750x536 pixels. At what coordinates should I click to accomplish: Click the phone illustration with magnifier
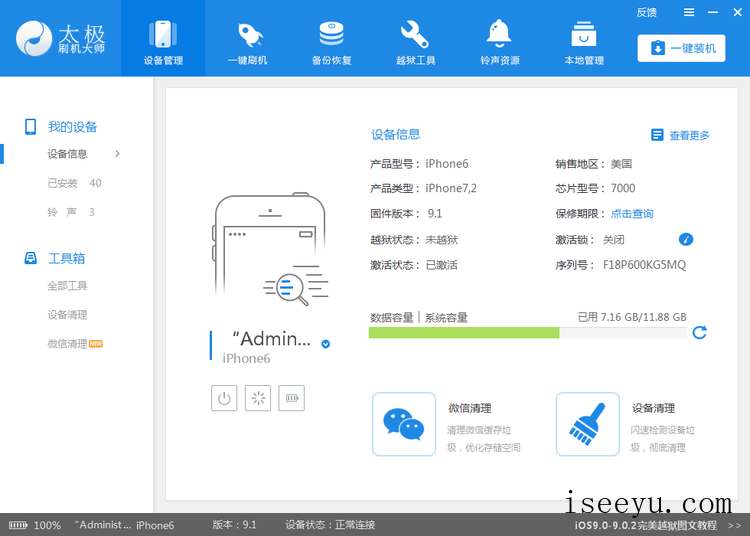pos(270,249)
